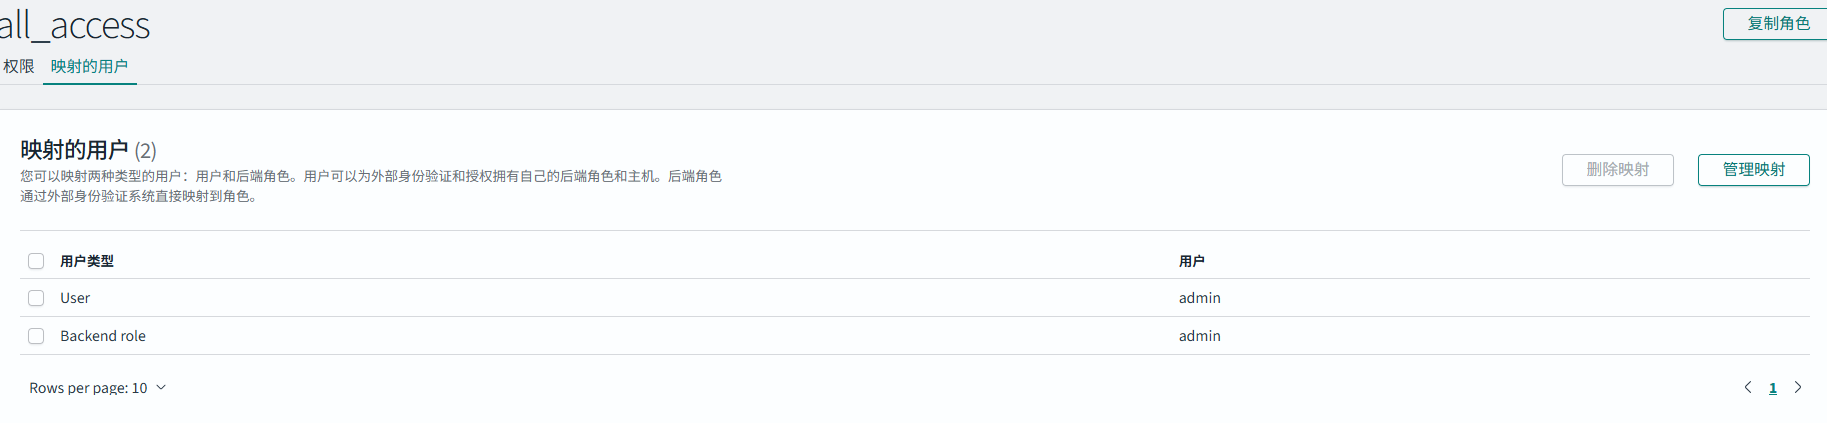Click the Backend role cell text
The image size is (1827, 423).
pos(103,336)
